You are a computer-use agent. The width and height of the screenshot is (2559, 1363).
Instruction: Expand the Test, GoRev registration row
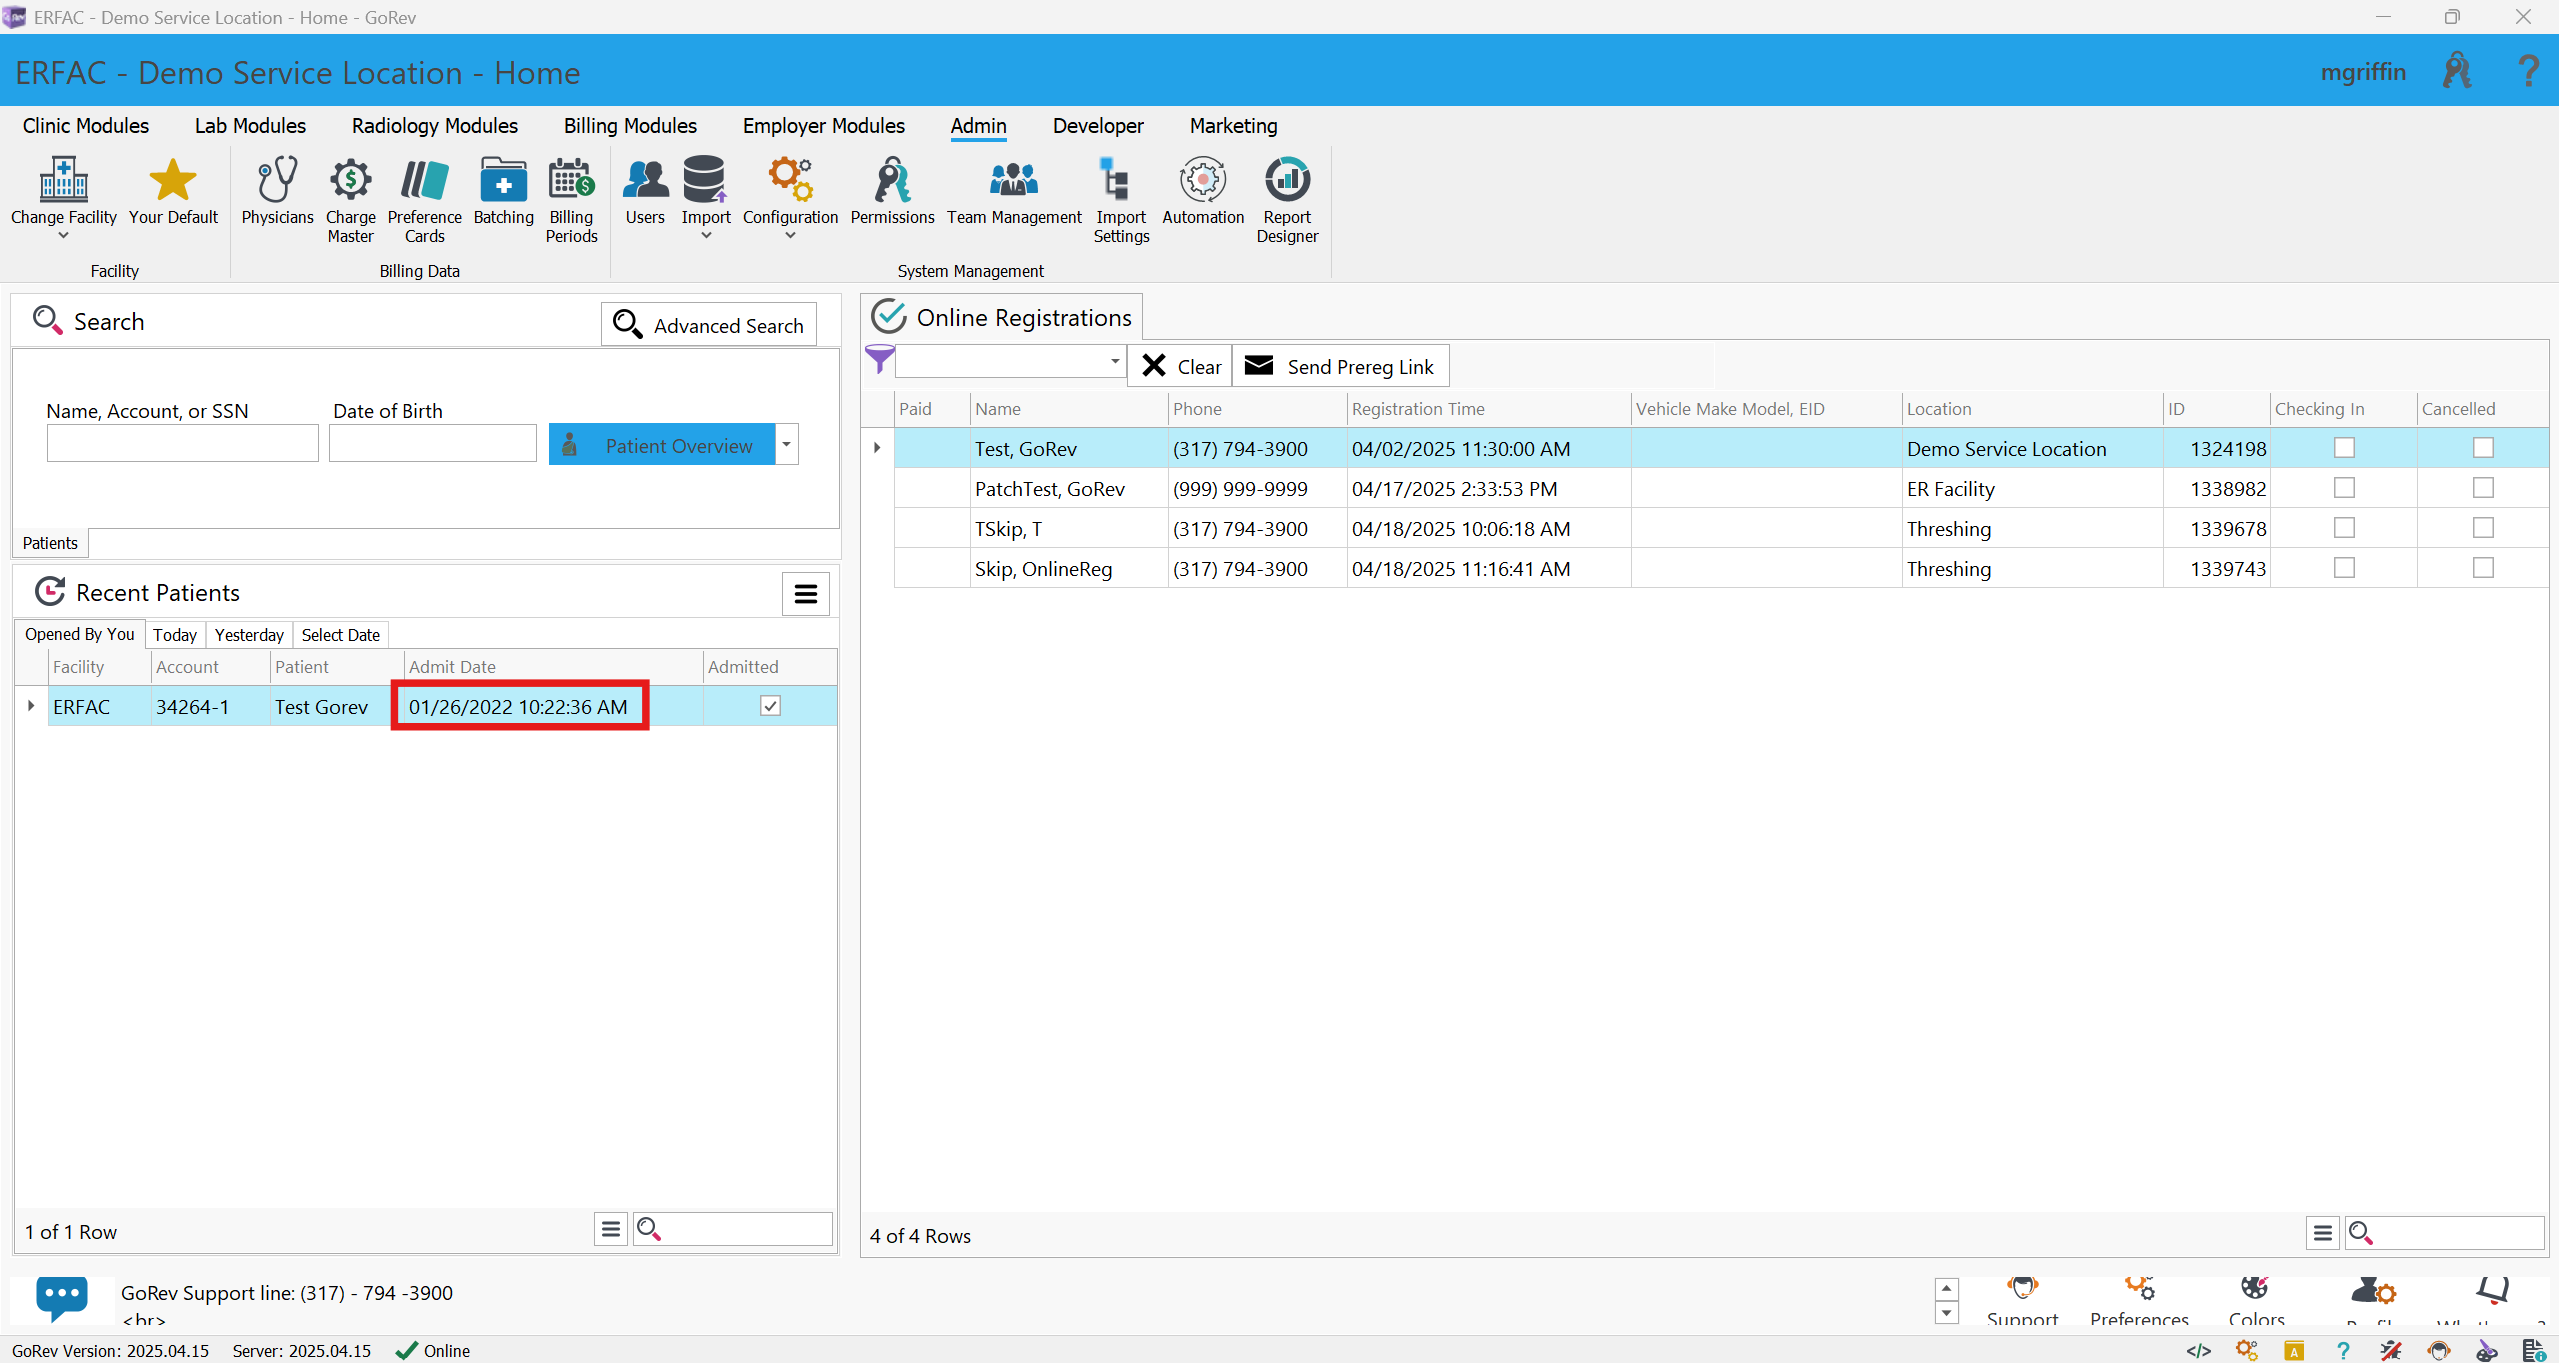tap(877, 448)
